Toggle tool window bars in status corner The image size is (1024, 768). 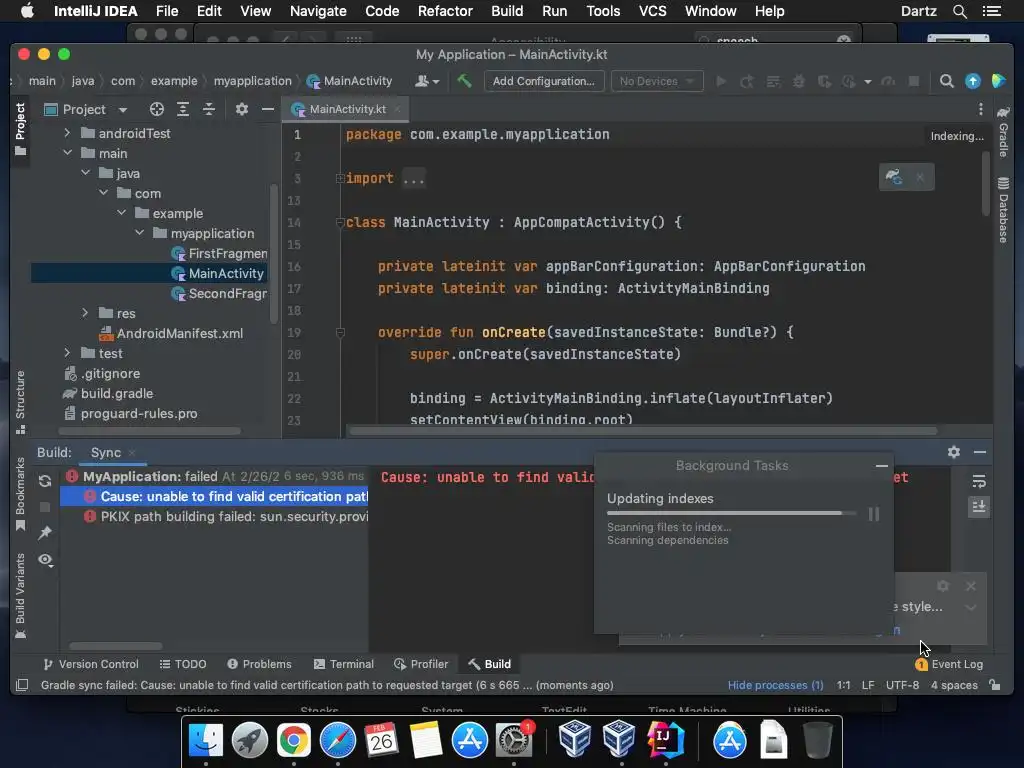22,685
